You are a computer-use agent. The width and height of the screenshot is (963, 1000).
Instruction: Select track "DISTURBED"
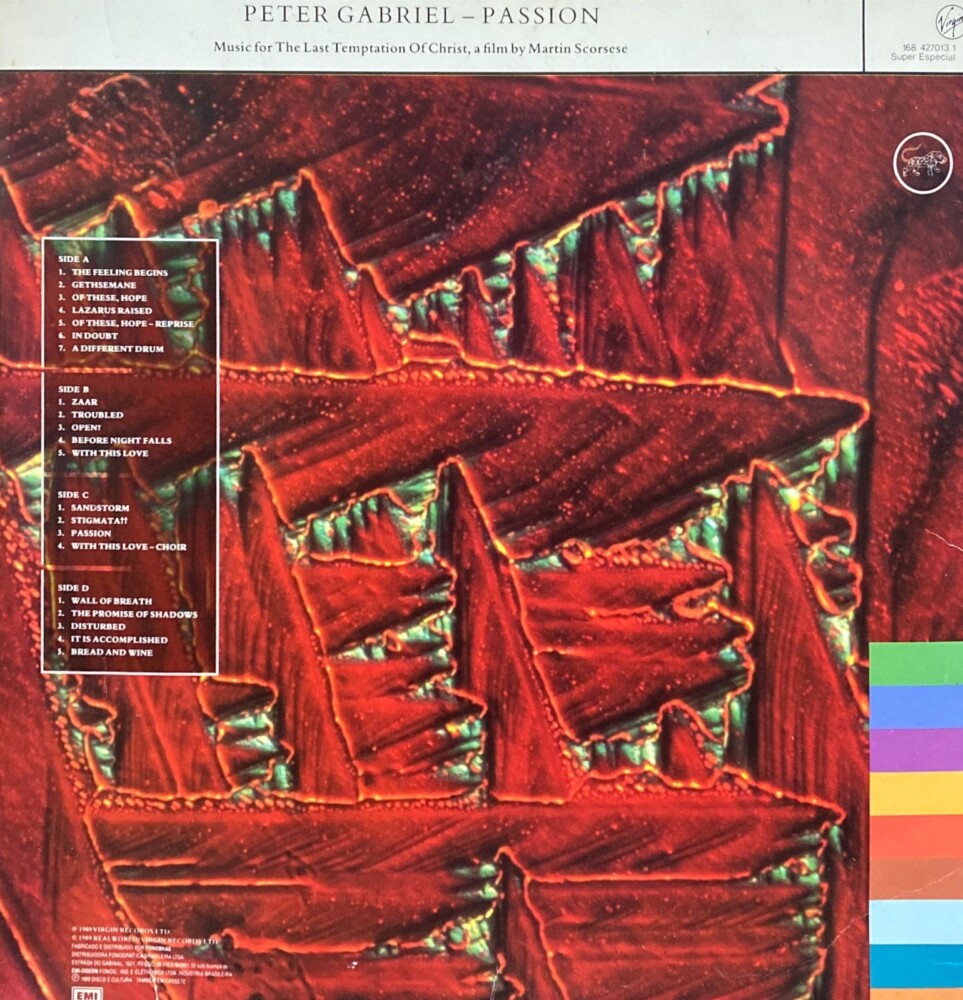pos(98,626)
